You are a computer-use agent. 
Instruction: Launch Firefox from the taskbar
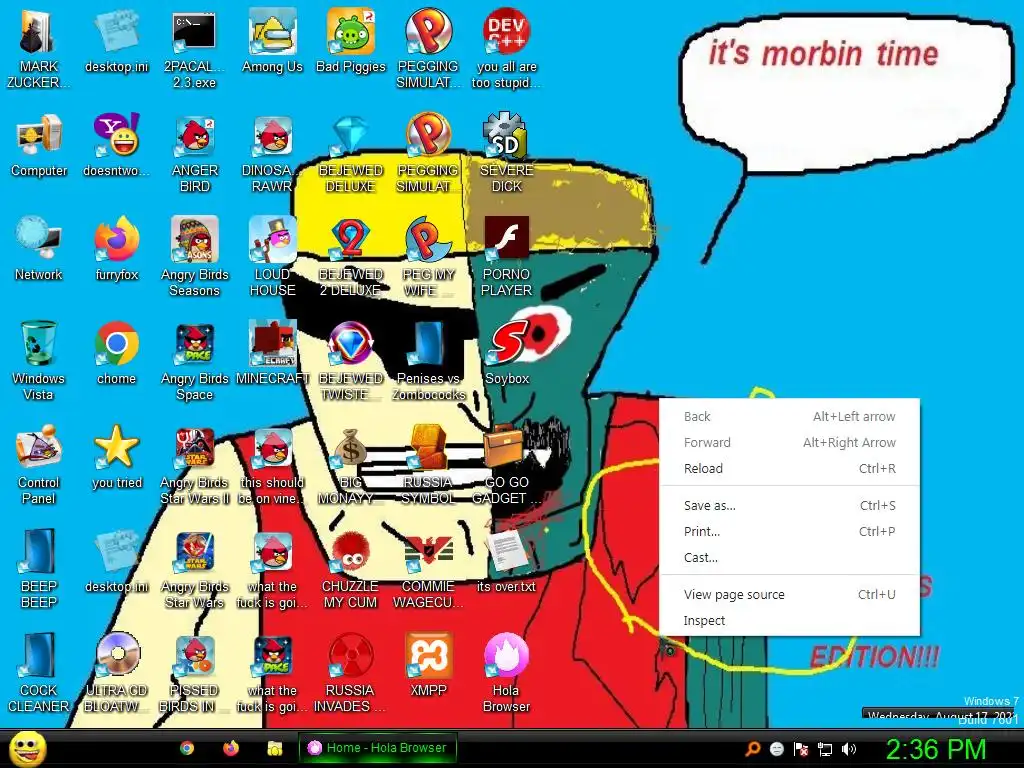(231, 748)
